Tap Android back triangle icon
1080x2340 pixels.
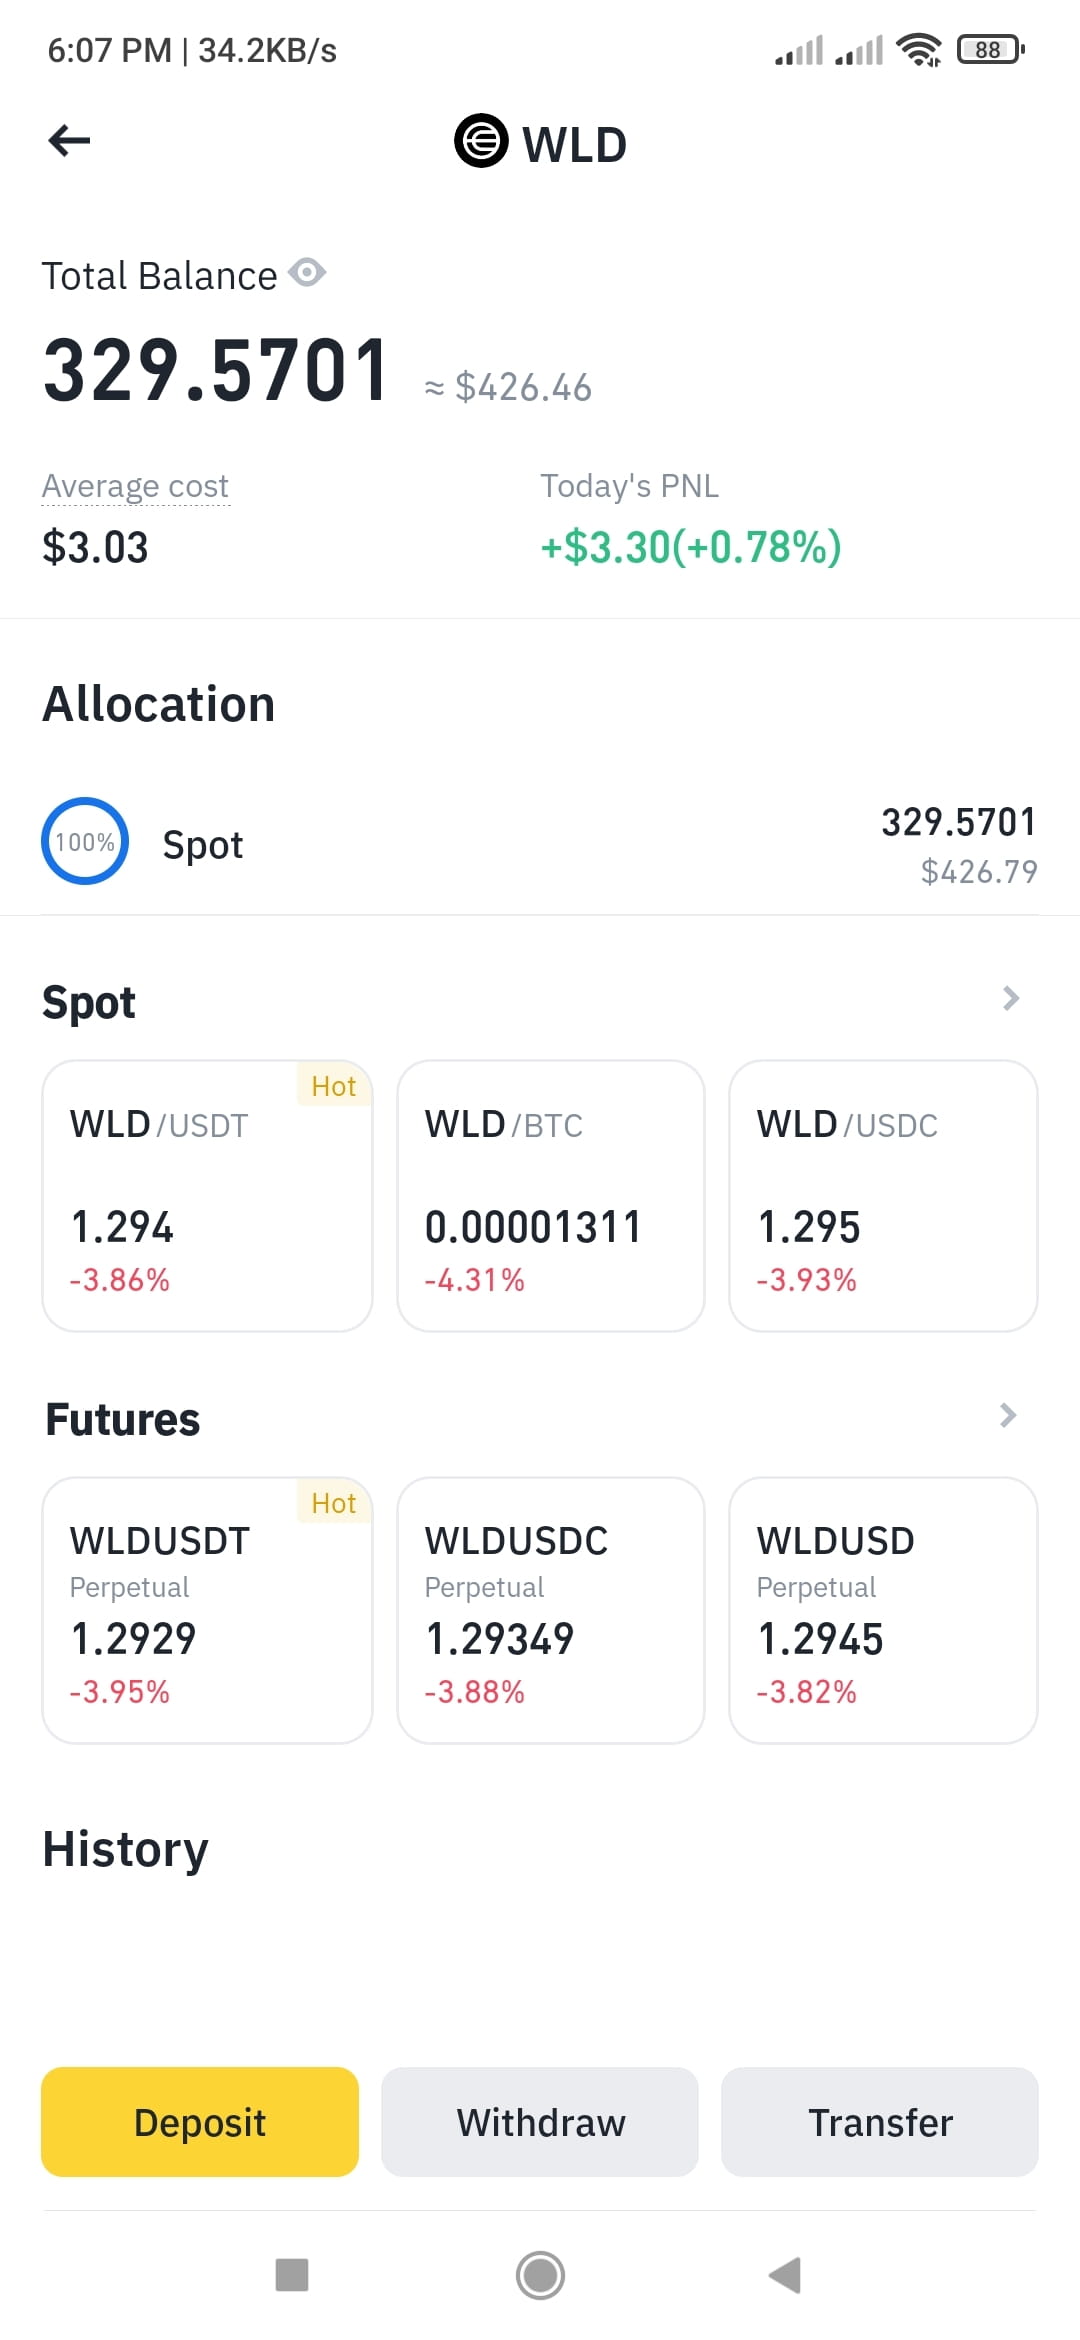click(x=786, y=2275)
